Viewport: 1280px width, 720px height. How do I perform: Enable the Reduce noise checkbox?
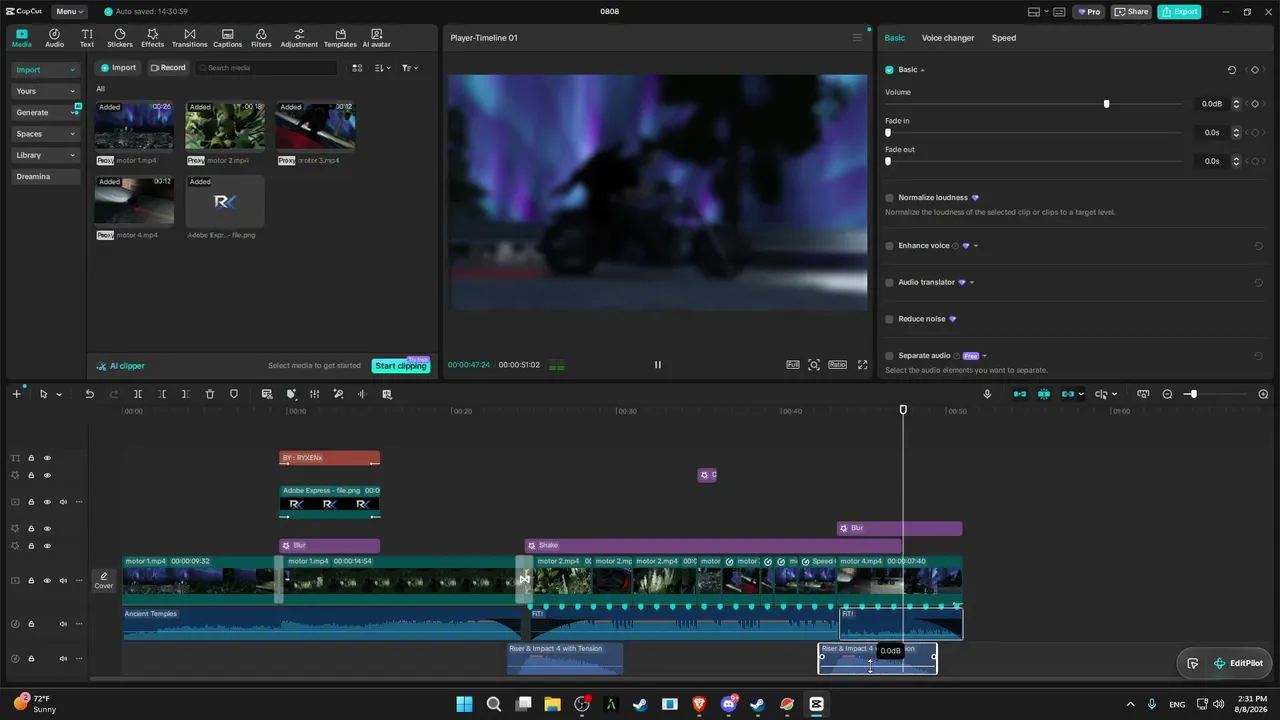click(889, 319)
